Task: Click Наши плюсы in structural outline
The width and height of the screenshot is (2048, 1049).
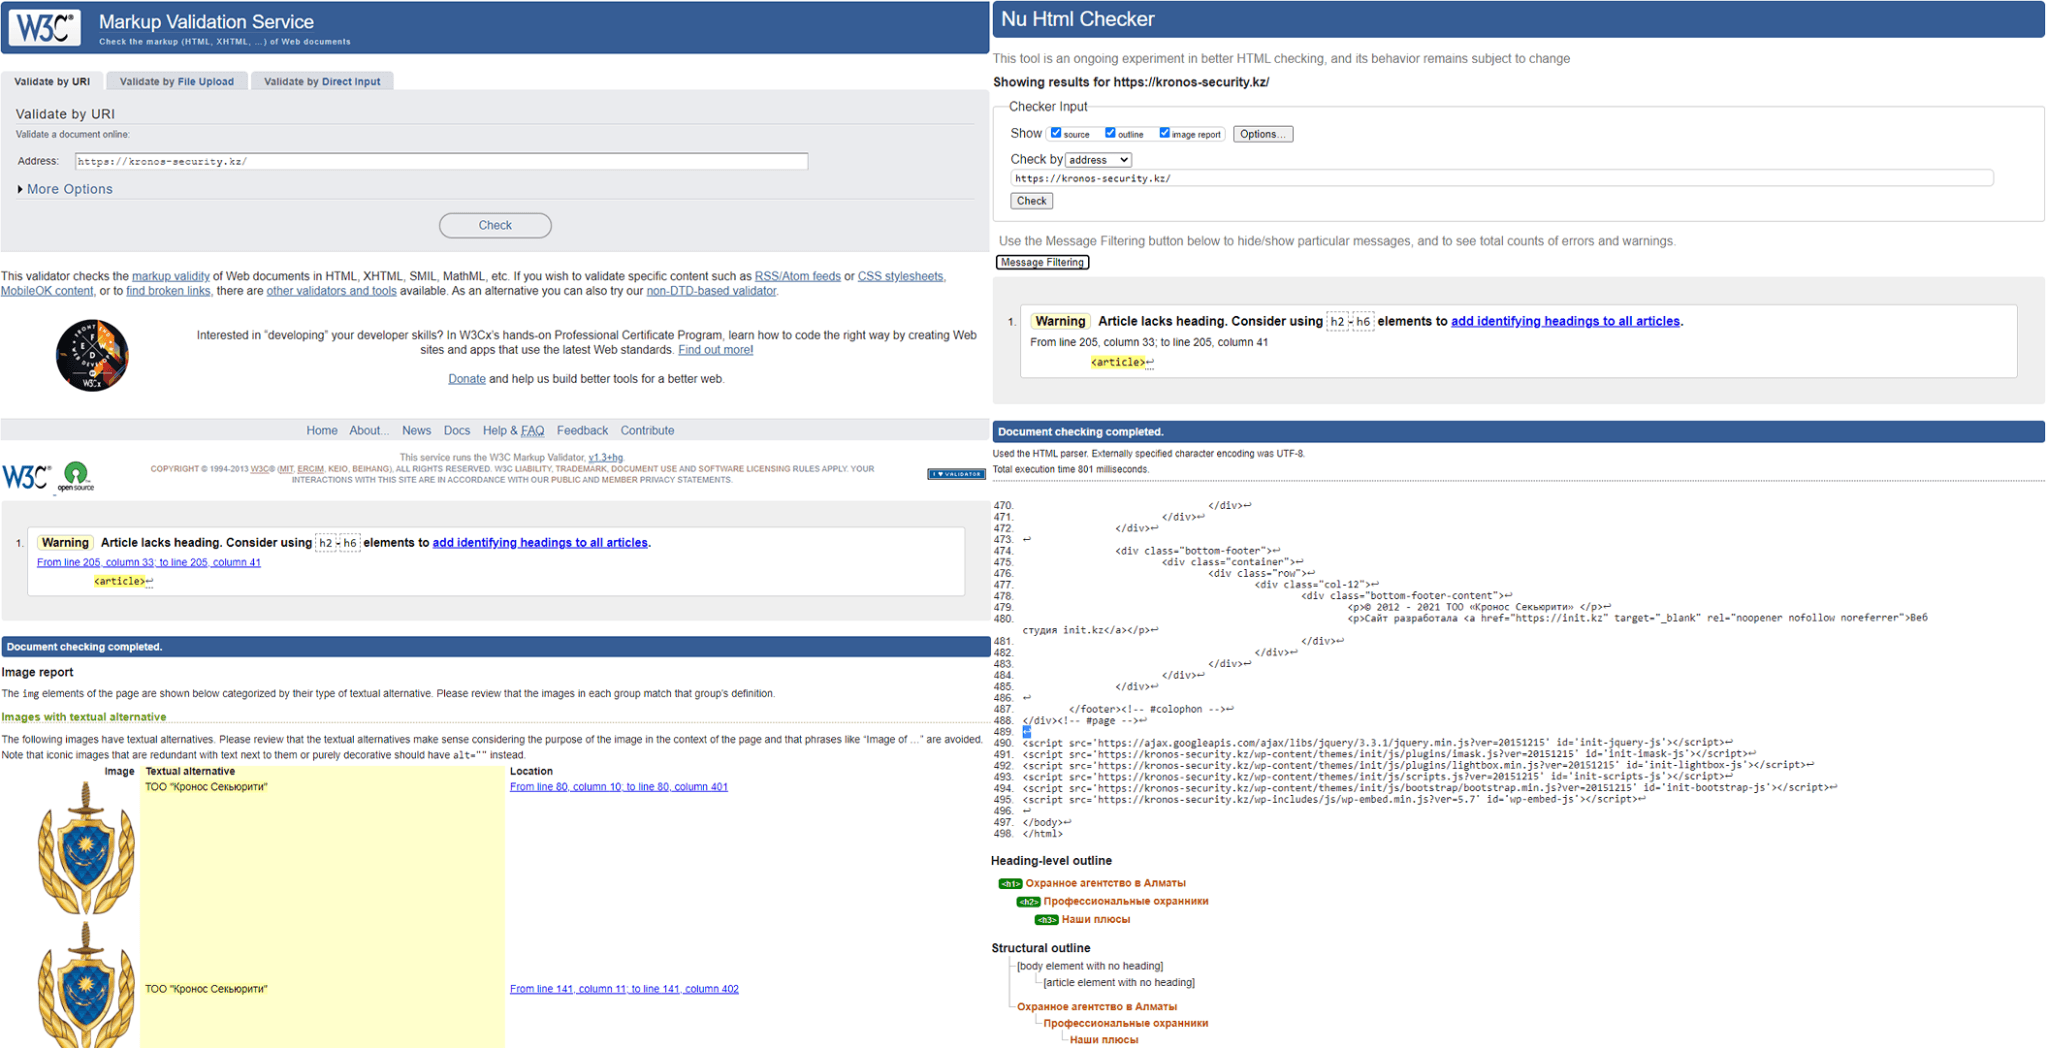Action: pyautogui.click(x=1103, y=1041)
